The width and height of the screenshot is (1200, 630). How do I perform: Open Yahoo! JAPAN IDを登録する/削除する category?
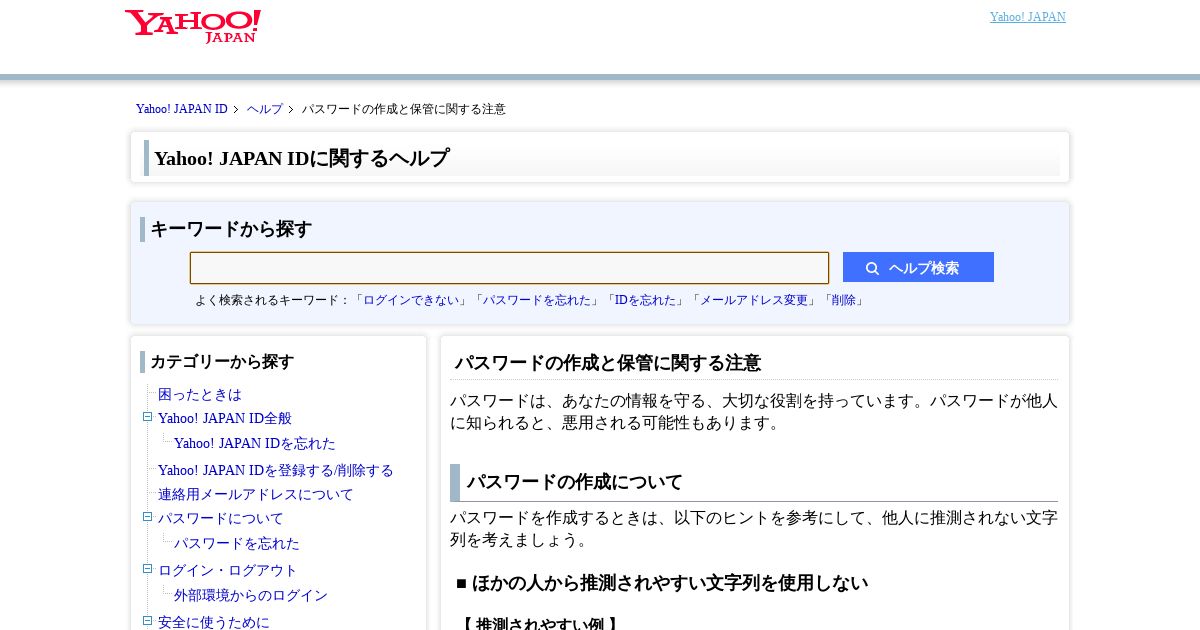(276, 470)
